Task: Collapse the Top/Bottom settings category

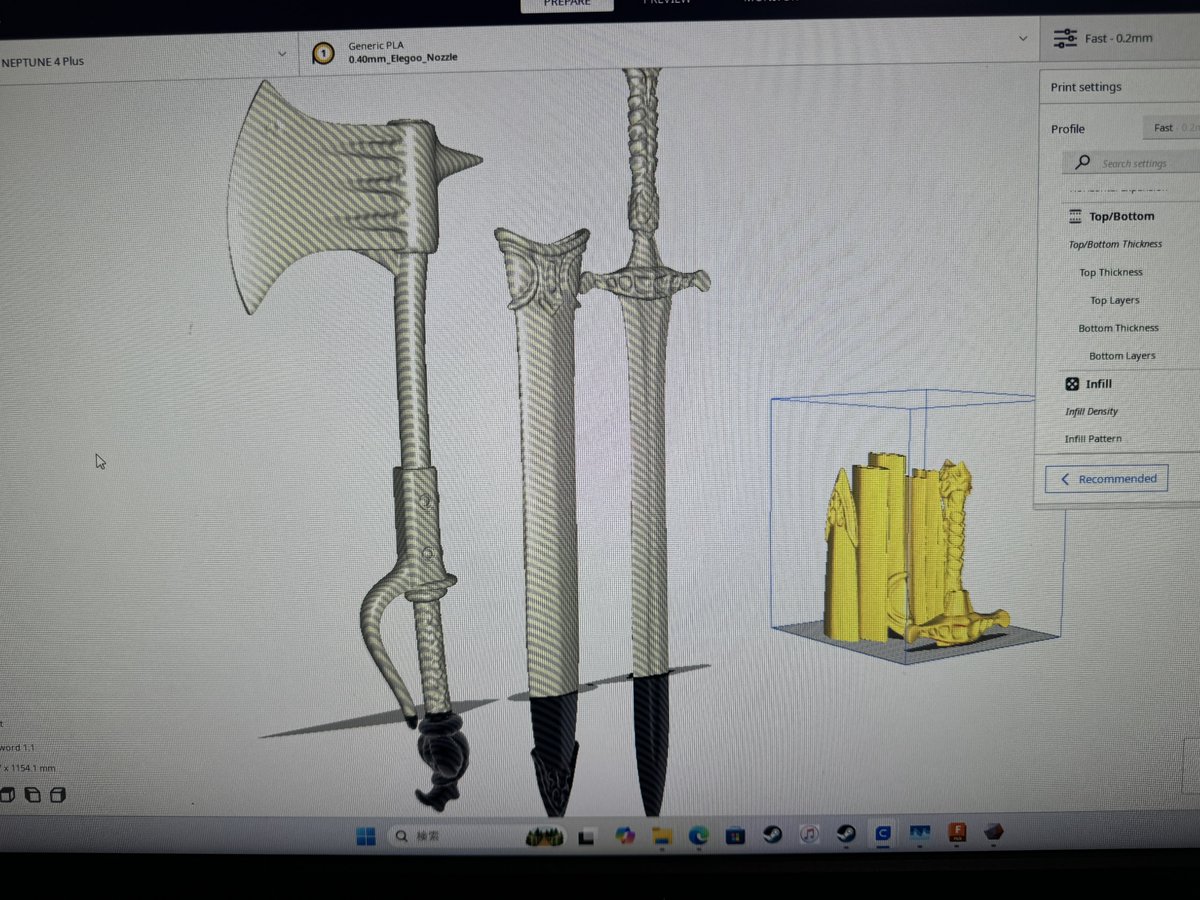Action: pos(1121,216)
